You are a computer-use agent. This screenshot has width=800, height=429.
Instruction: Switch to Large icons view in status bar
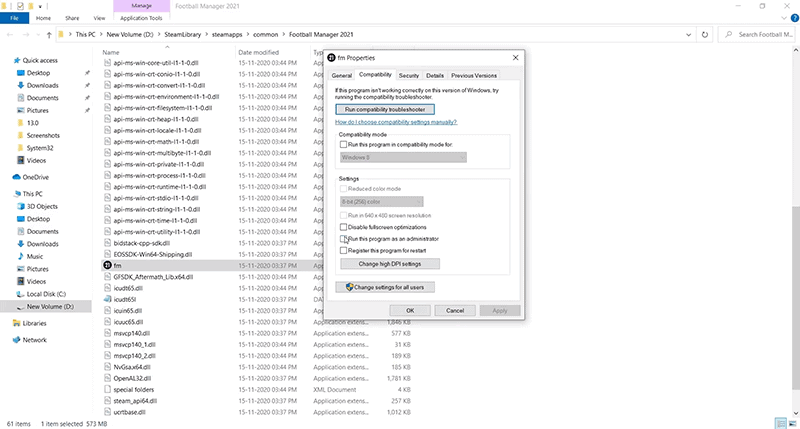792,423
